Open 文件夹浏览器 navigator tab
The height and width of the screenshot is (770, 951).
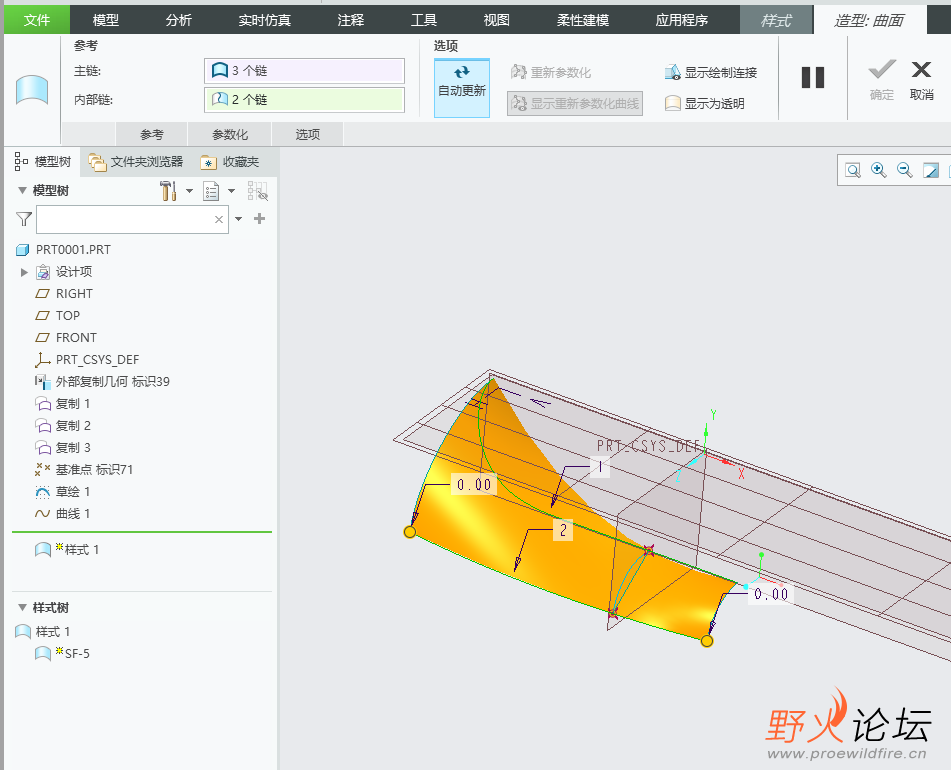[136, 161]
